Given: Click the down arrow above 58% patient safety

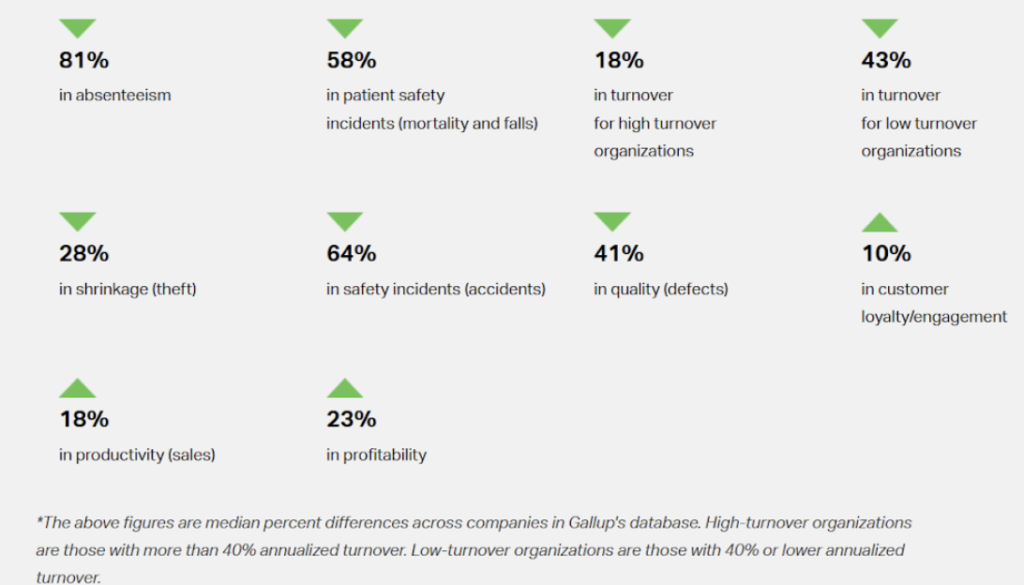Looking at the screenshot, I should pyautogui.click(x=345, y=28).
